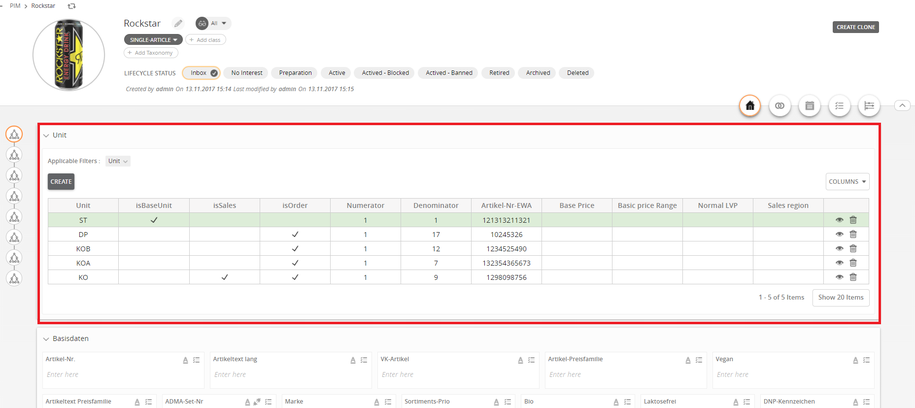Screen dimensions: 915x408
Task: Click the translation icon on Artikel-Nr. field
Action: 186,360
